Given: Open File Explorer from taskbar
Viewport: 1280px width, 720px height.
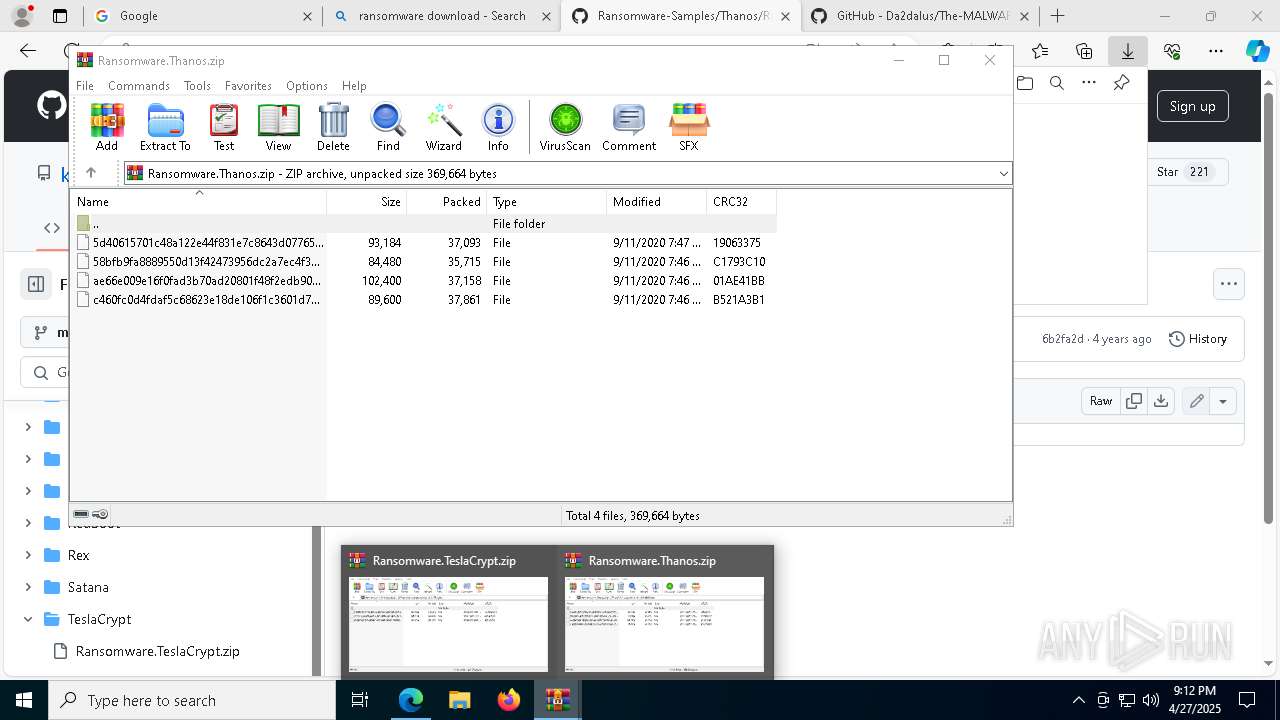Looking at the screenshot, I should 459,700.
